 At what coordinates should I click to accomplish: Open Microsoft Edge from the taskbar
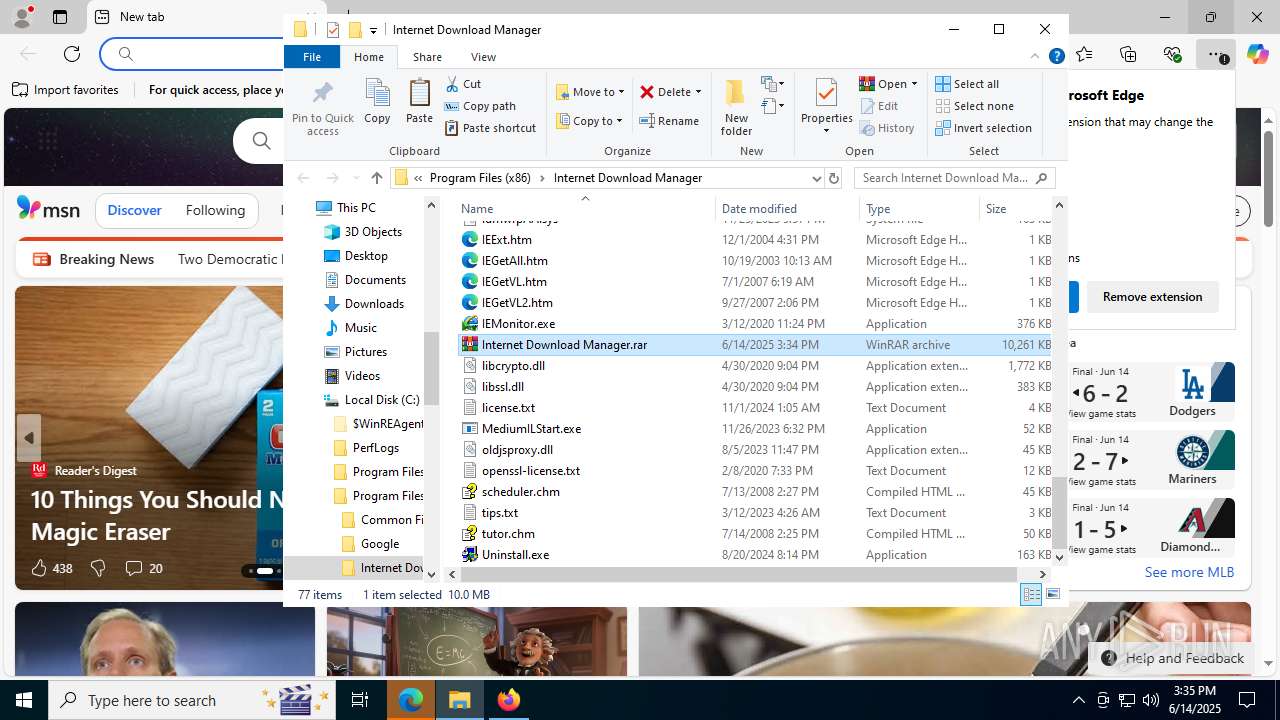pyautogui.click(x=411, y=700)
